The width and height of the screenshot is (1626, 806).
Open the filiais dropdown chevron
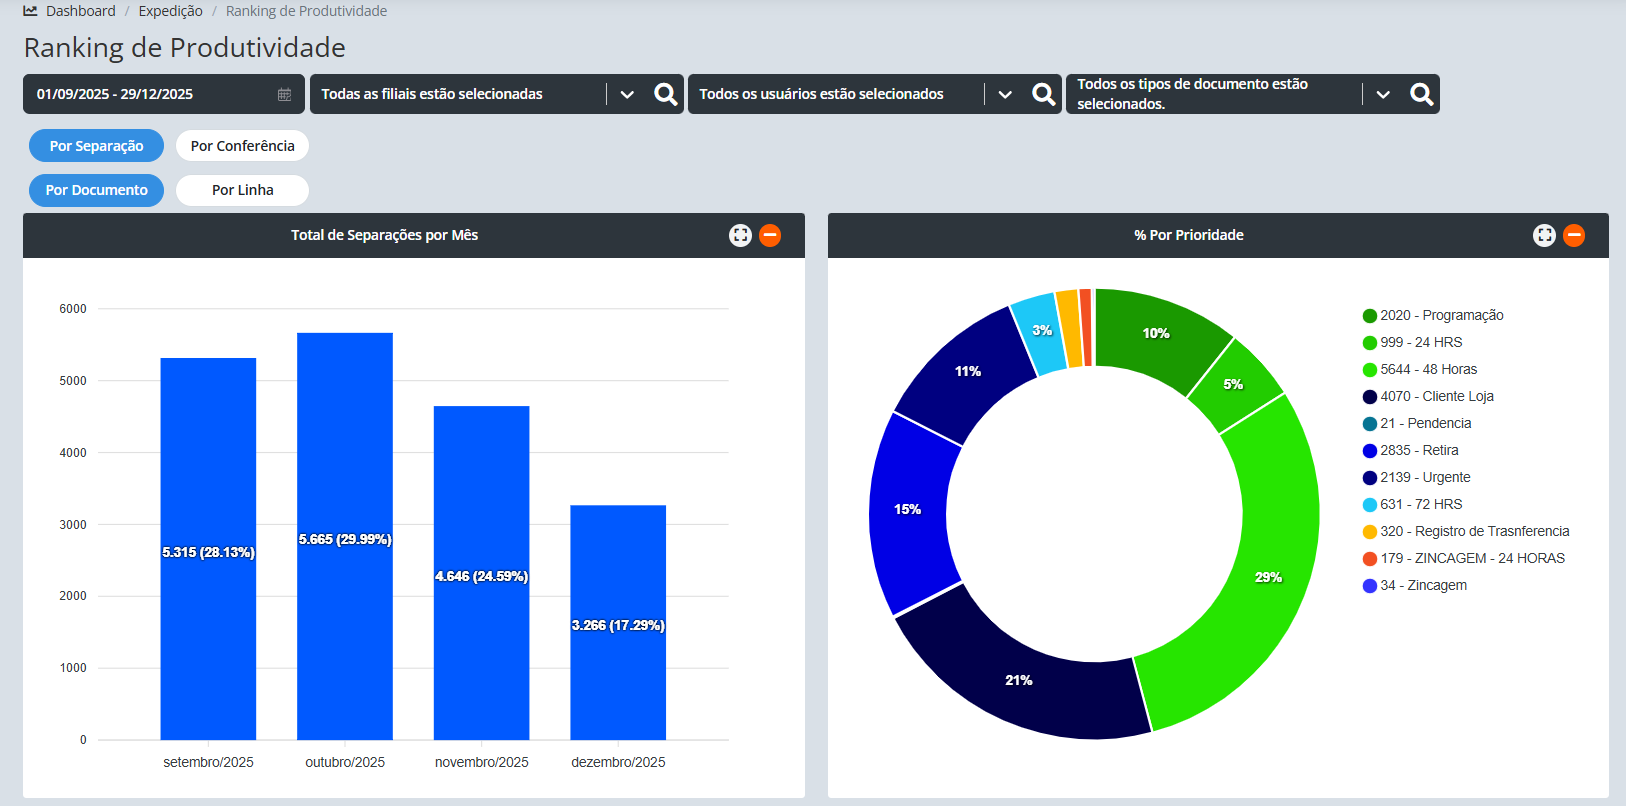click(627, 94)
